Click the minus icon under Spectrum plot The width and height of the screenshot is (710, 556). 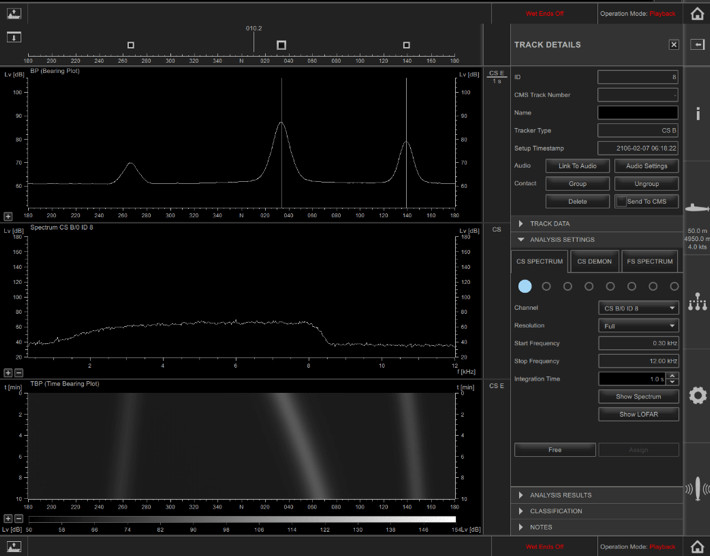point(19,373)
